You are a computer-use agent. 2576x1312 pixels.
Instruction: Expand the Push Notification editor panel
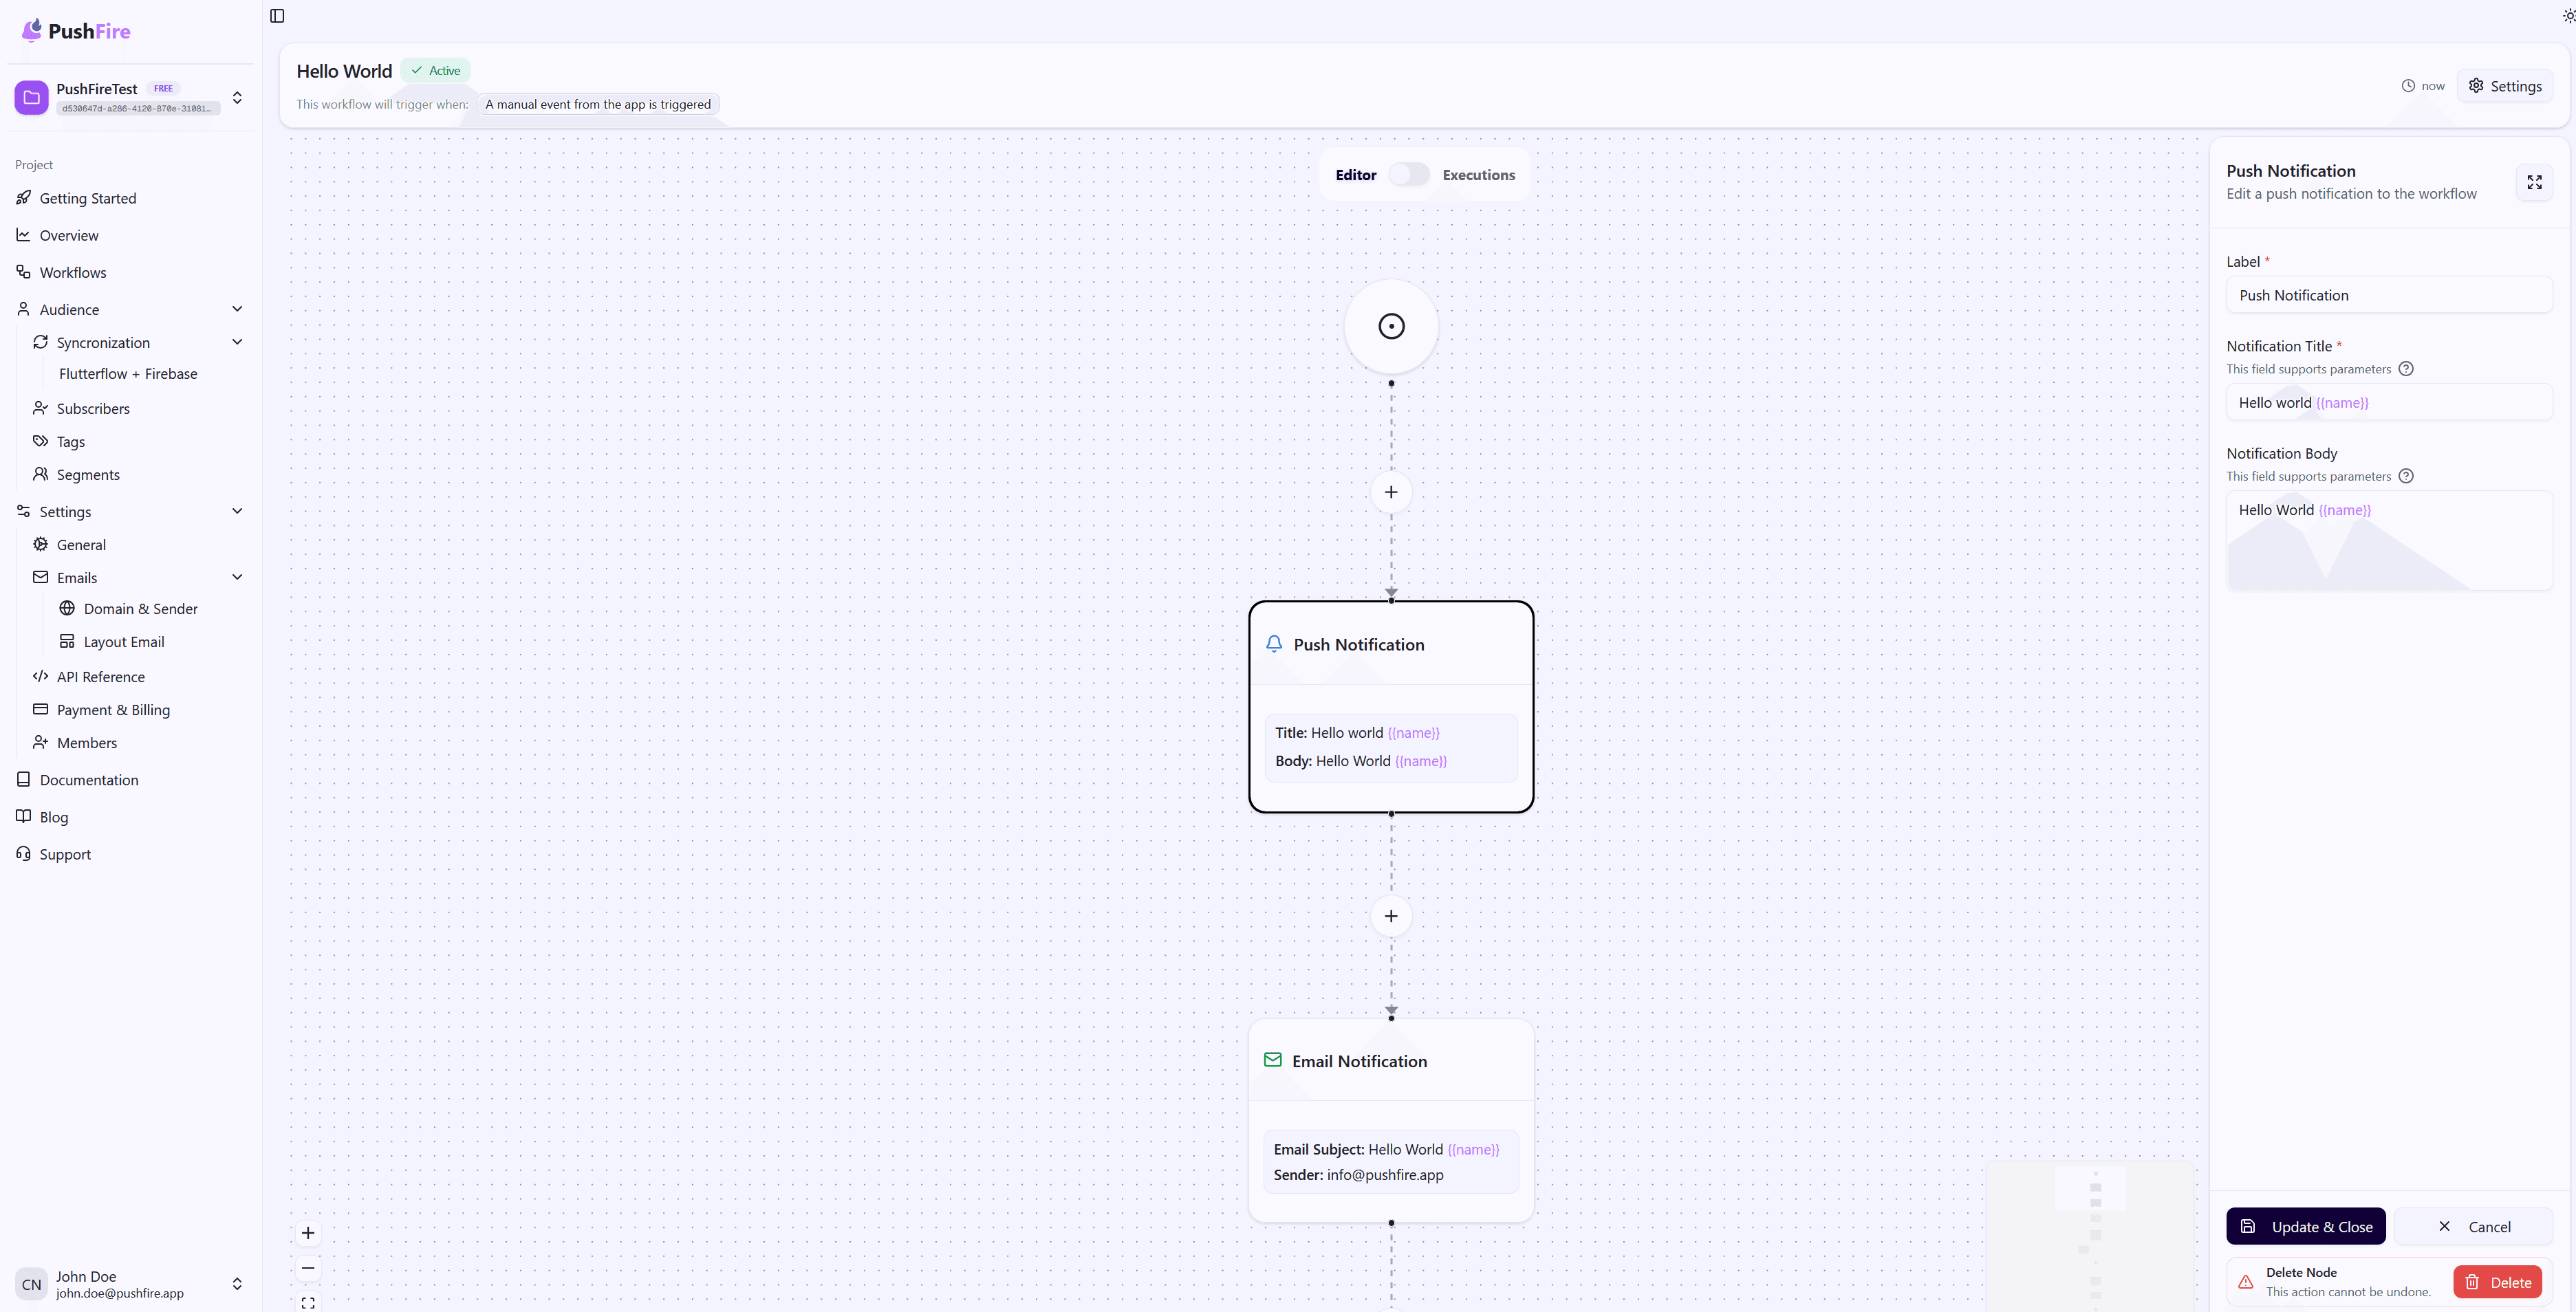[x=2534, y=183]
